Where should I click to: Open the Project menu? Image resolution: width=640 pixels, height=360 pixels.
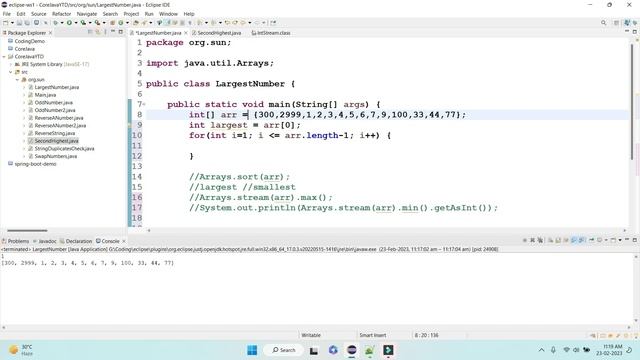point(131,14)
